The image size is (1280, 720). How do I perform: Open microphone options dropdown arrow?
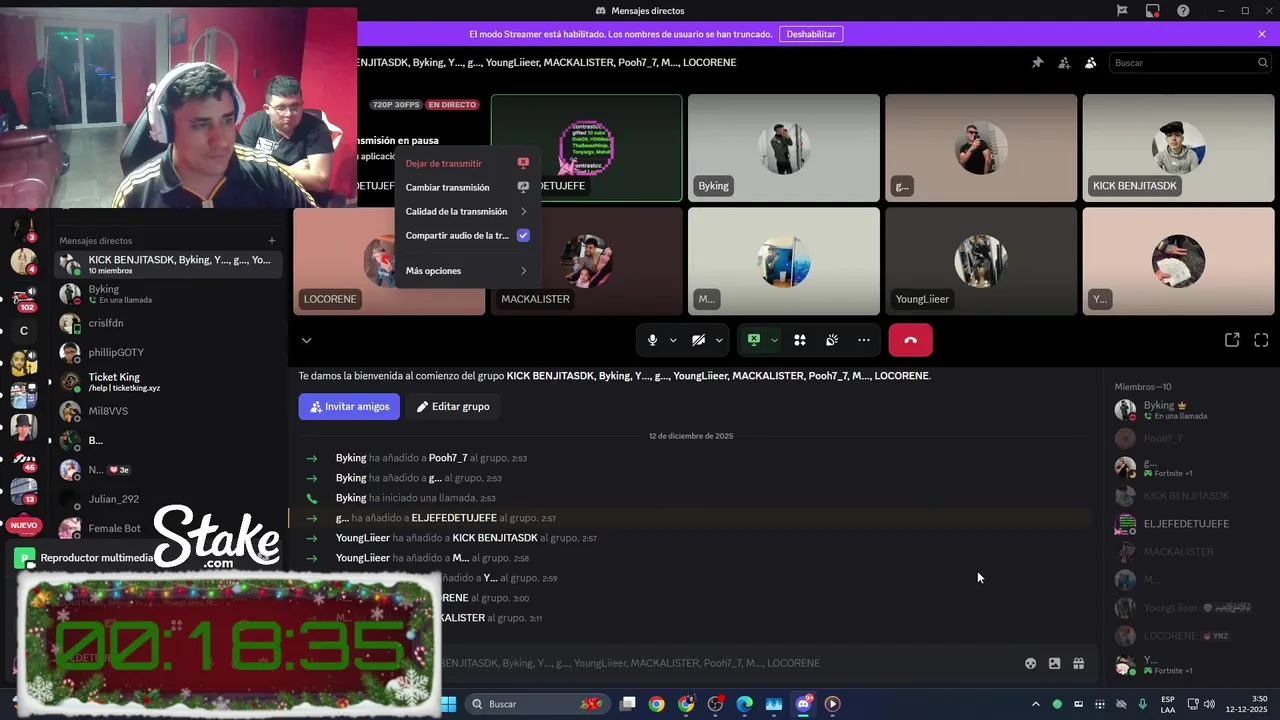tap(673, 340)
